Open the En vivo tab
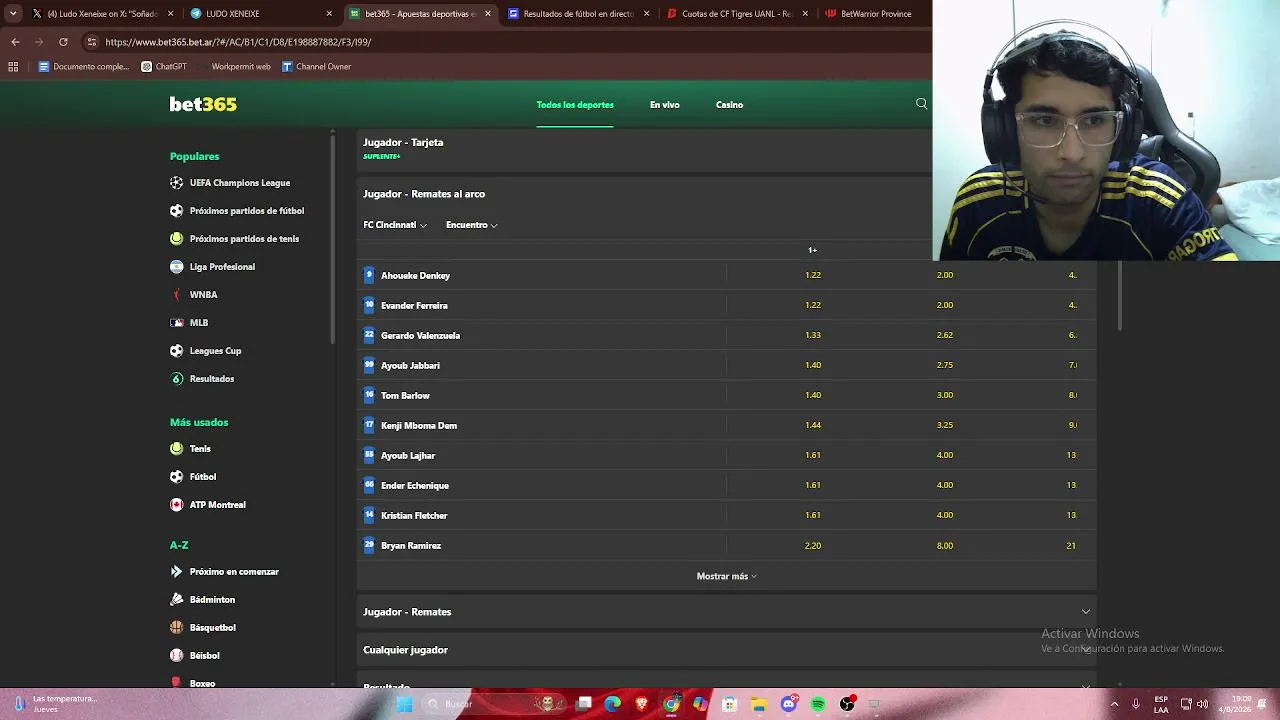Image resolution: width=1280 pixels, height=720 pixels. [665, 105]
